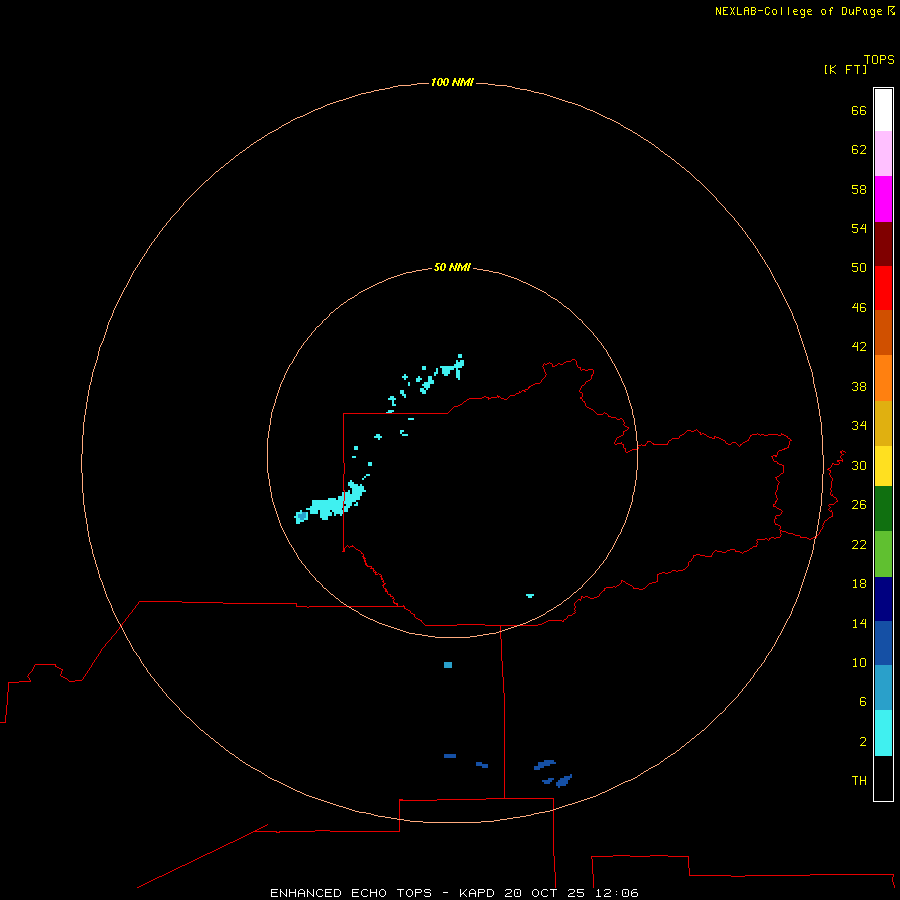Click the dark orange 46 kft swatch
This screenshot has width=900, height=900.
point(883,333)
